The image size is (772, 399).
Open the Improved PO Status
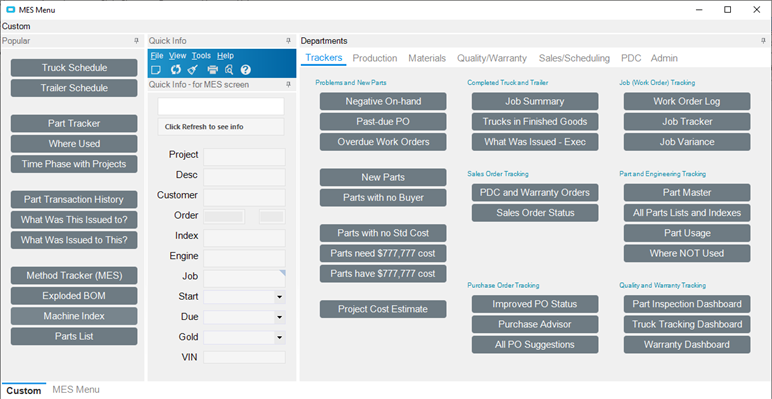(x=535, y=304)
